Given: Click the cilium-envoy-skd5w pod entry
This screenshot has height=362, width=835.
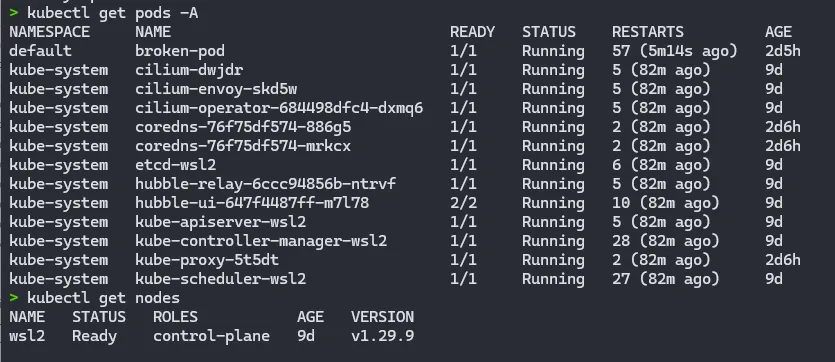Looking at the screenshot, I should click(216, 89).
